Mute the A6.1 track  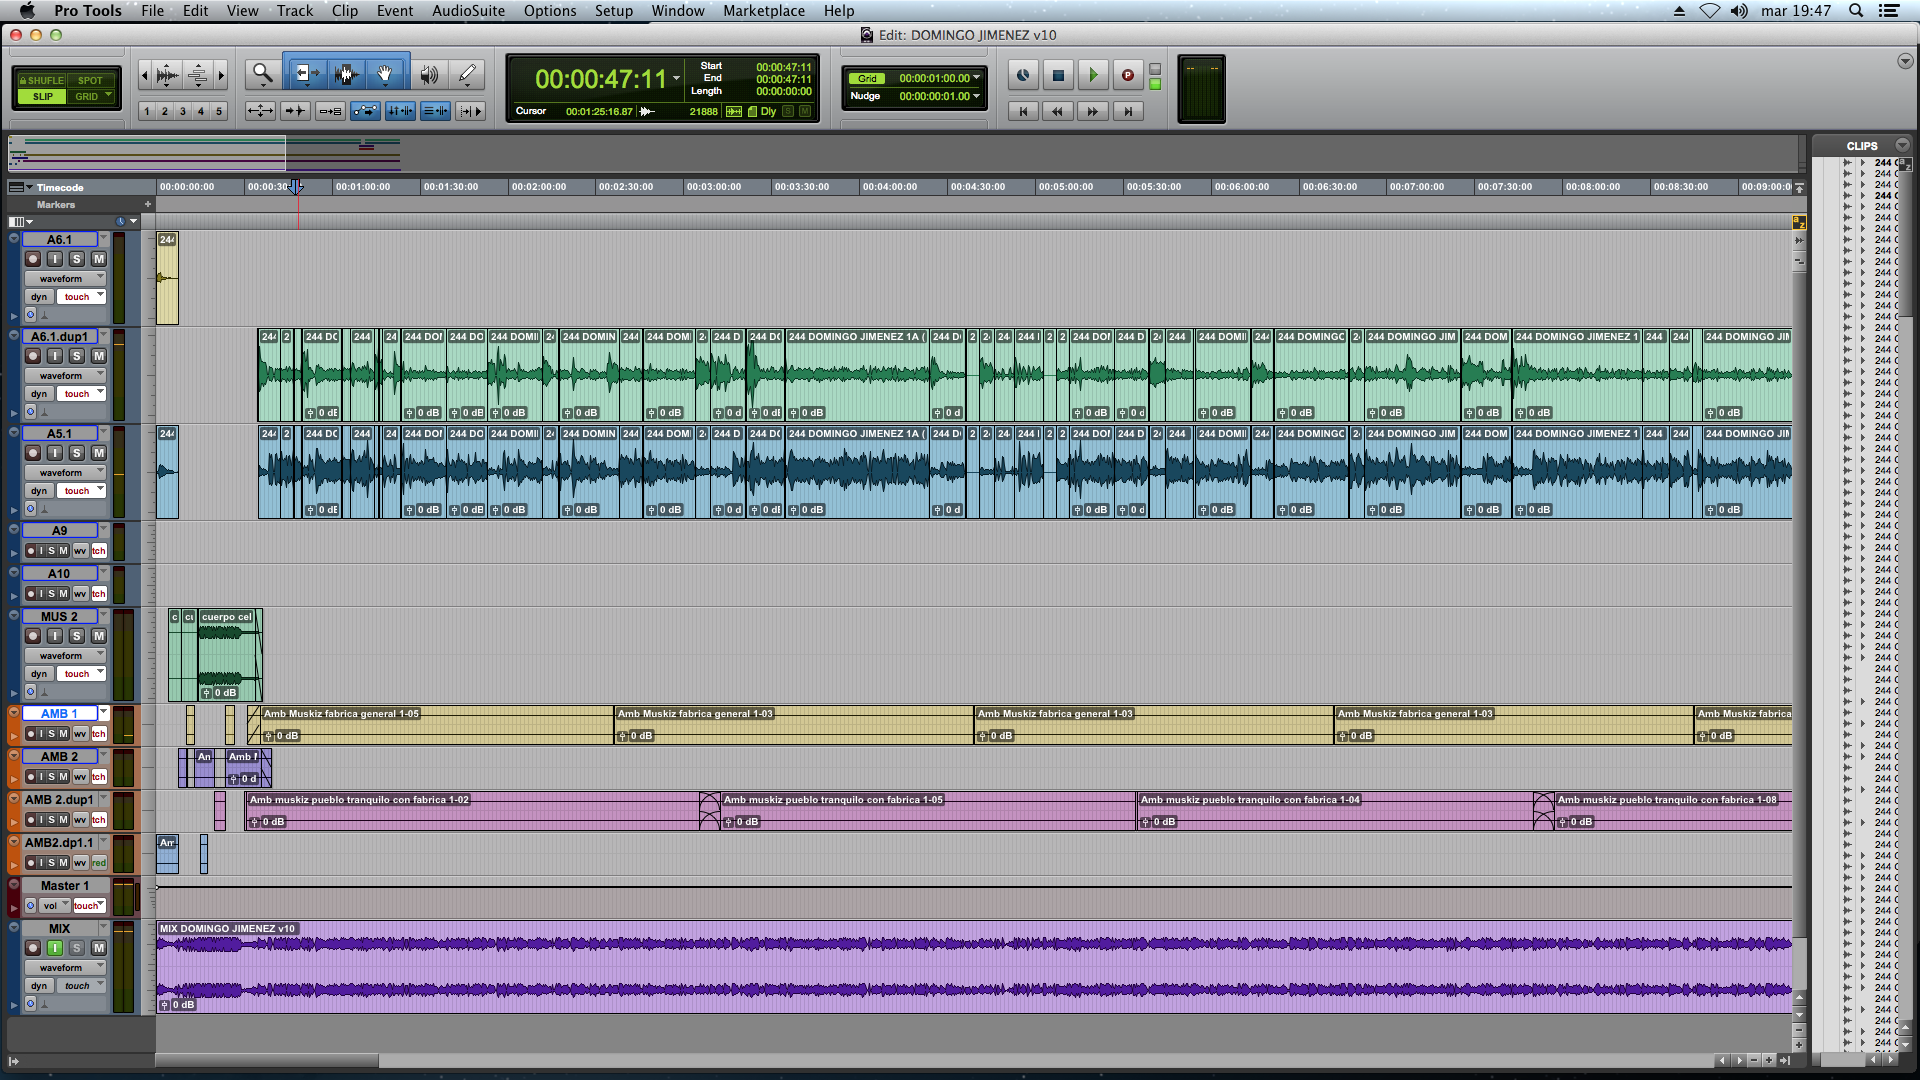(99, 259)
